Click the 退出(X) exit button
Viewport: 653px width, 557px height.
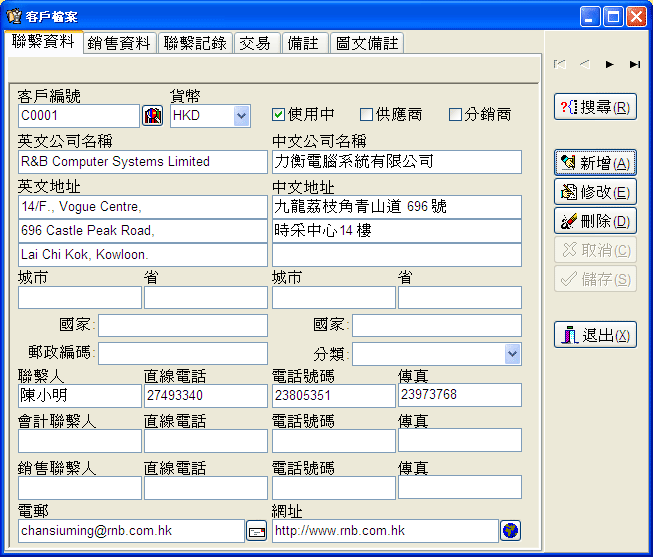(x=595, y=335)
